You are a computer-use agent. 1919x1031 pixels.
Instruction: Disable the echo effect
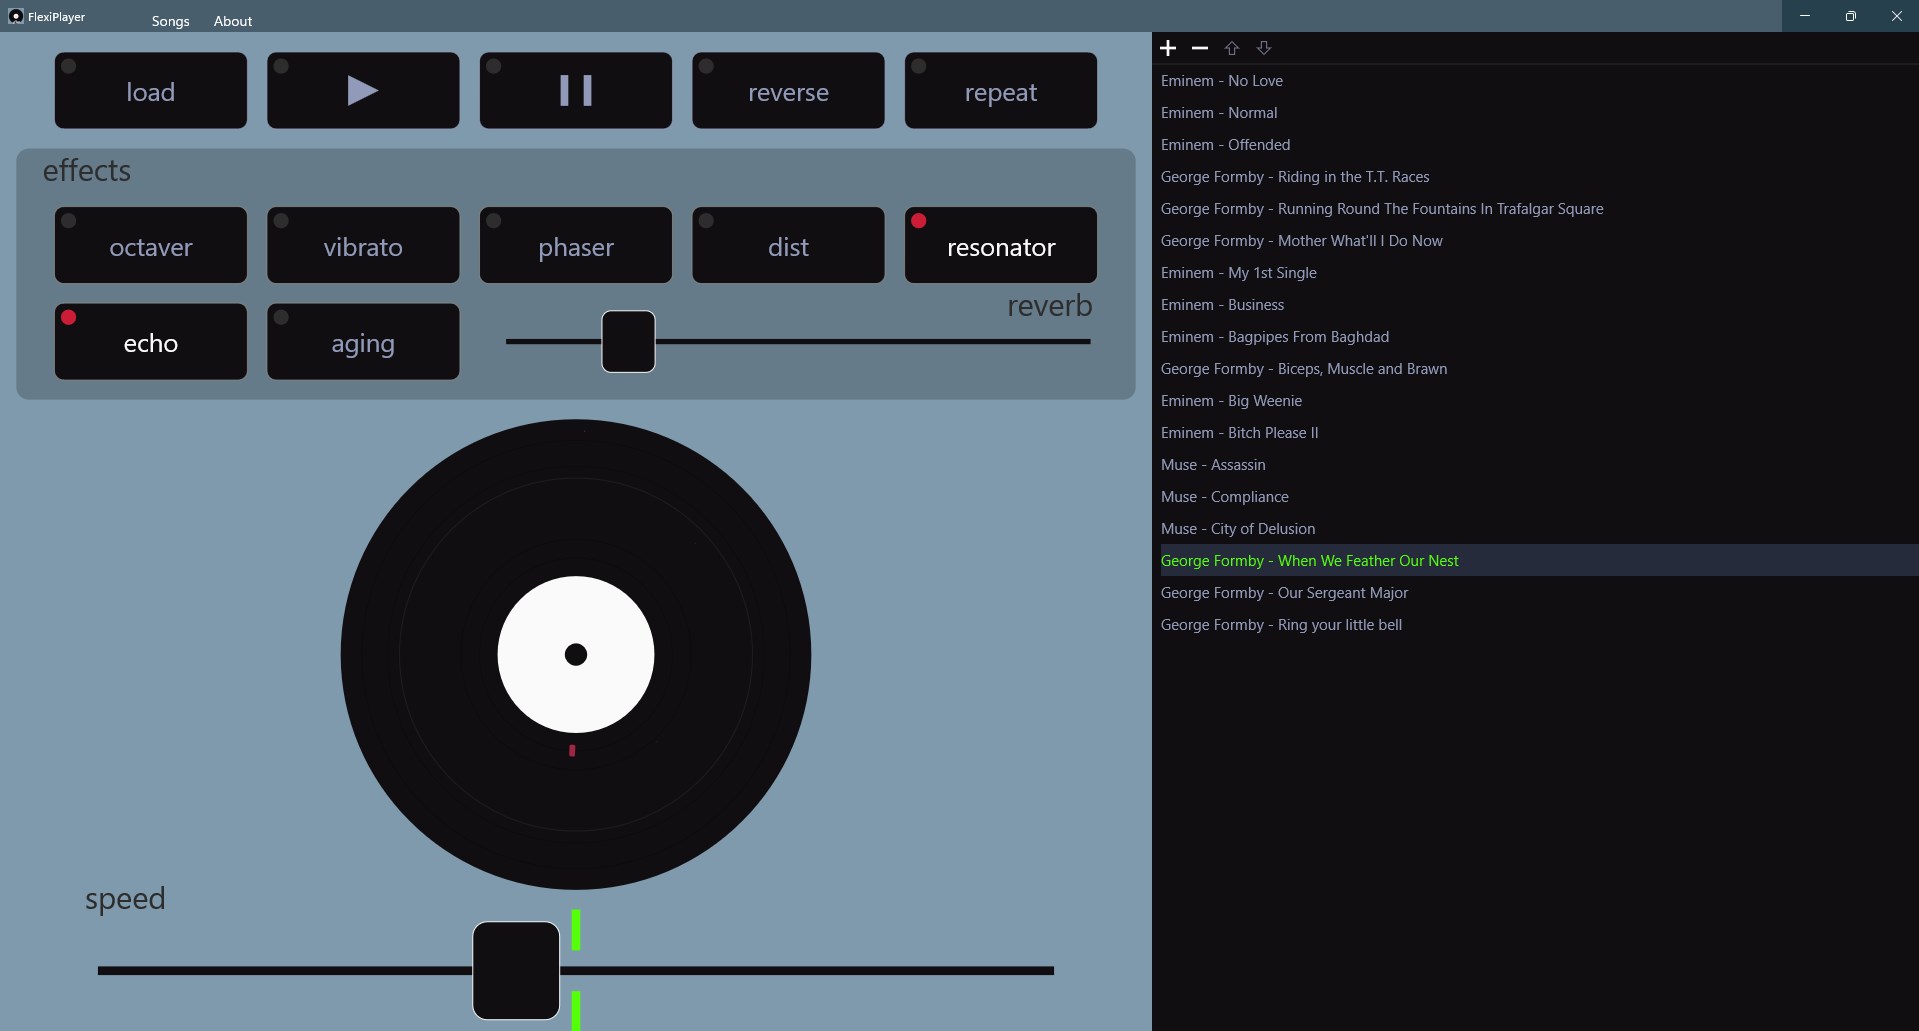[x=150, y=341]
